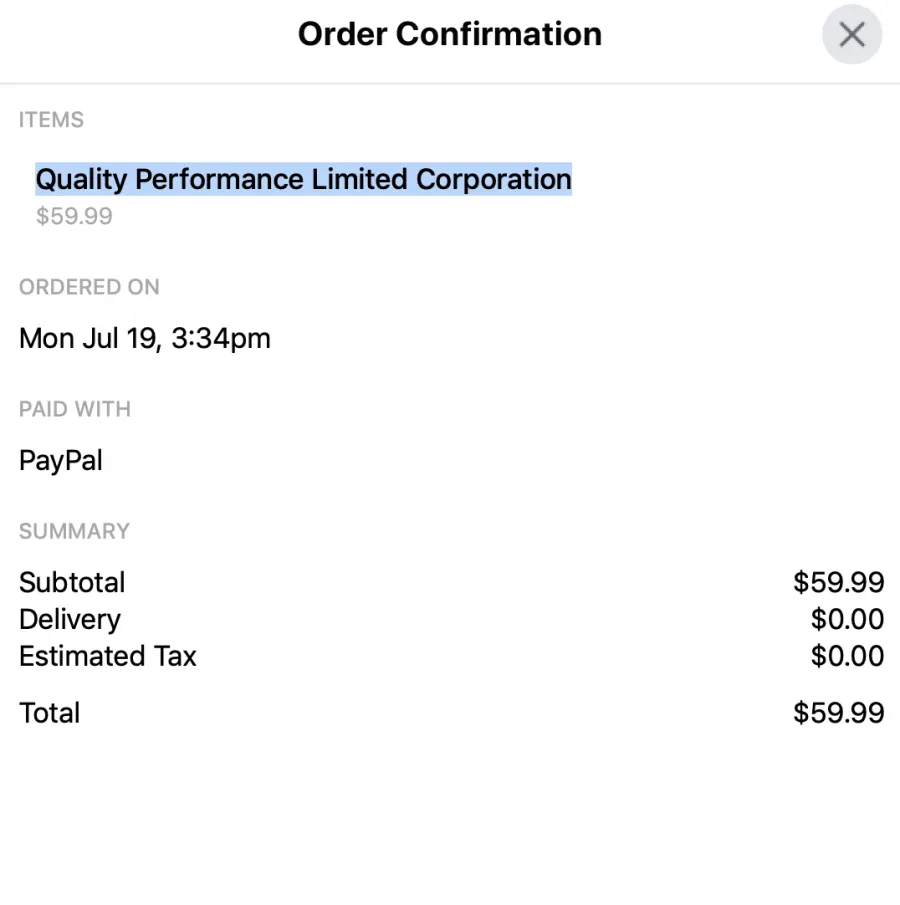Viewport: 900px width, 905px height.
Task: Click the SUMMARY section header
Action: click(x=74, y=531)
